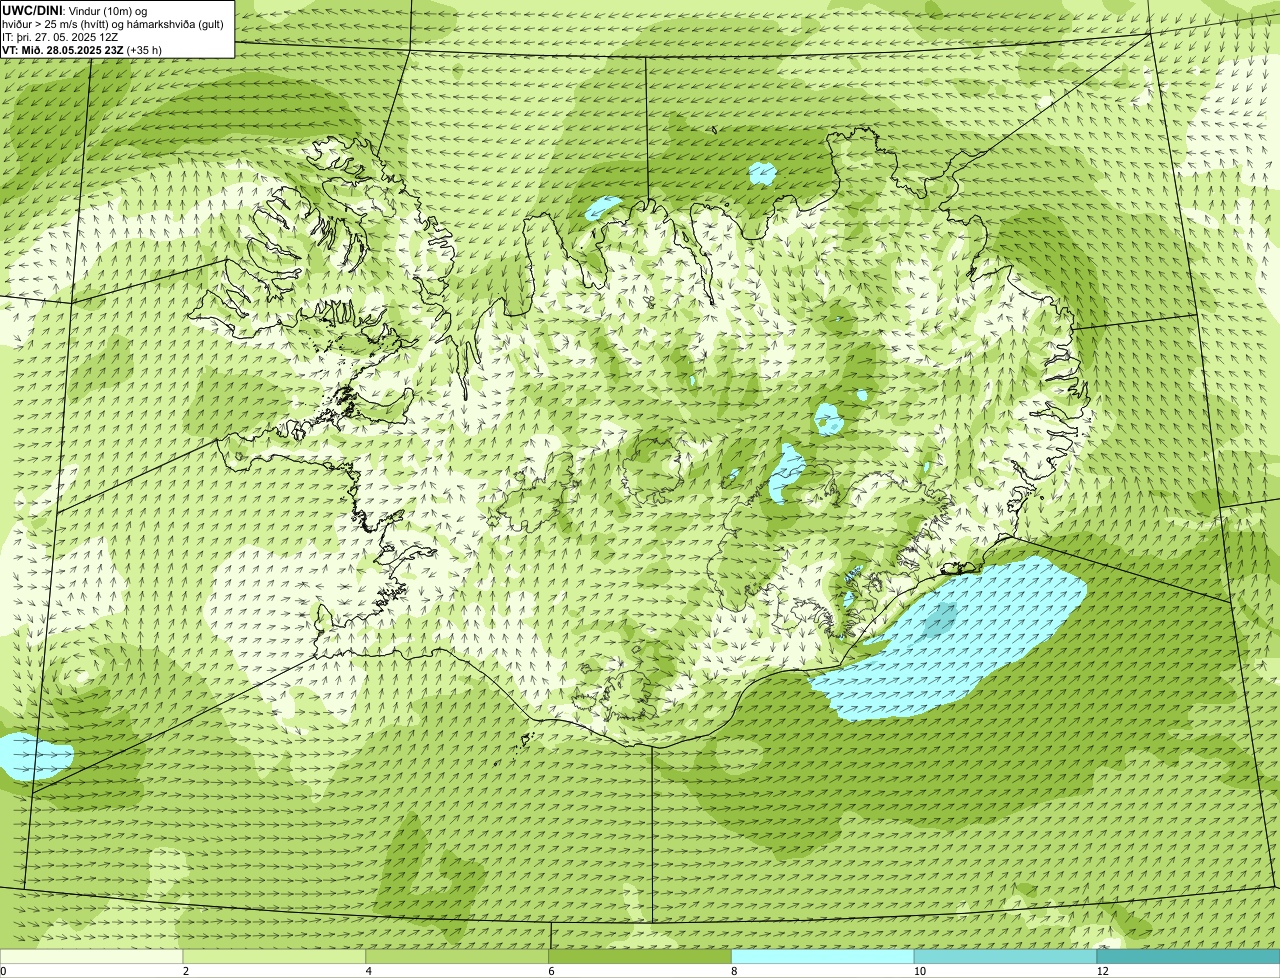Click the 0–2 m/s palest legend swatch

92,956
